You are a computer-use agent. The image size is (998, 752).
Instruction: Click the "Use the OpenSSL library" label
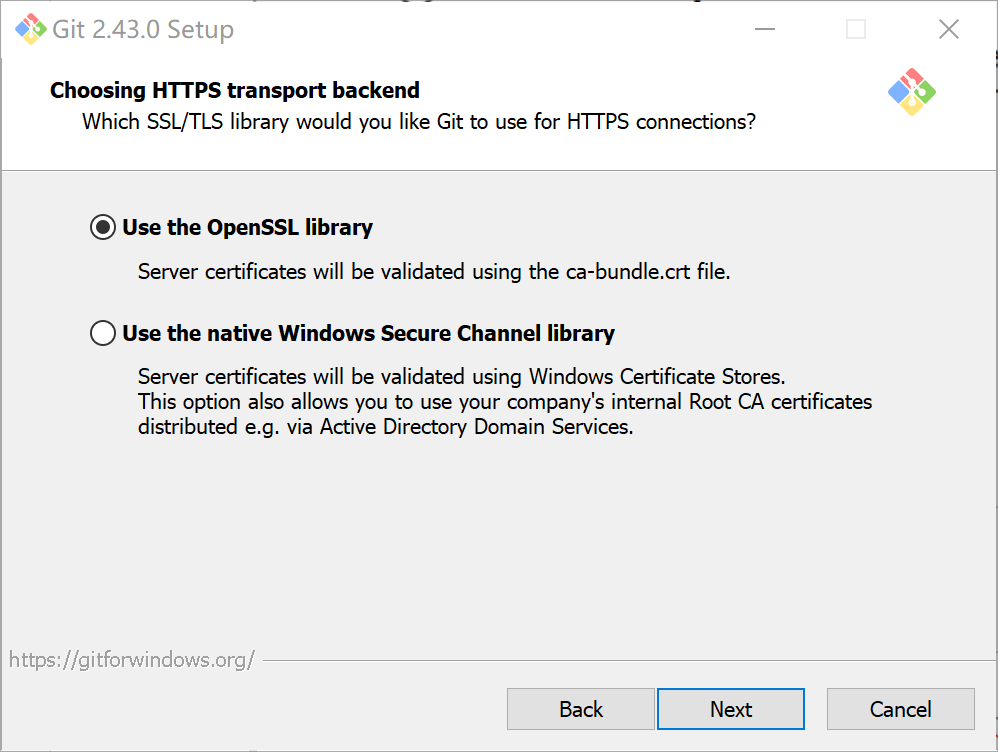[247, 228]
